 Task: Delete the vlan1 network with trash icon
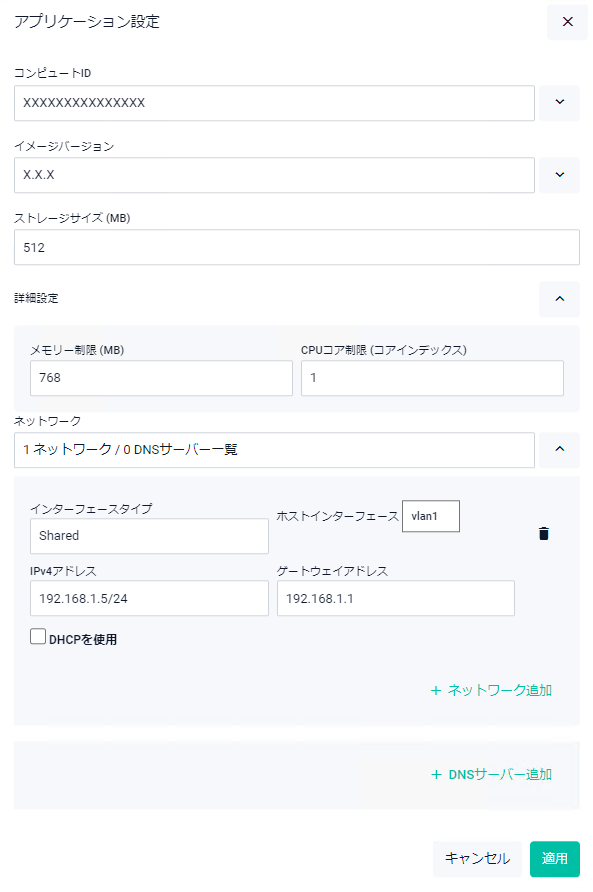pos(543,534)
